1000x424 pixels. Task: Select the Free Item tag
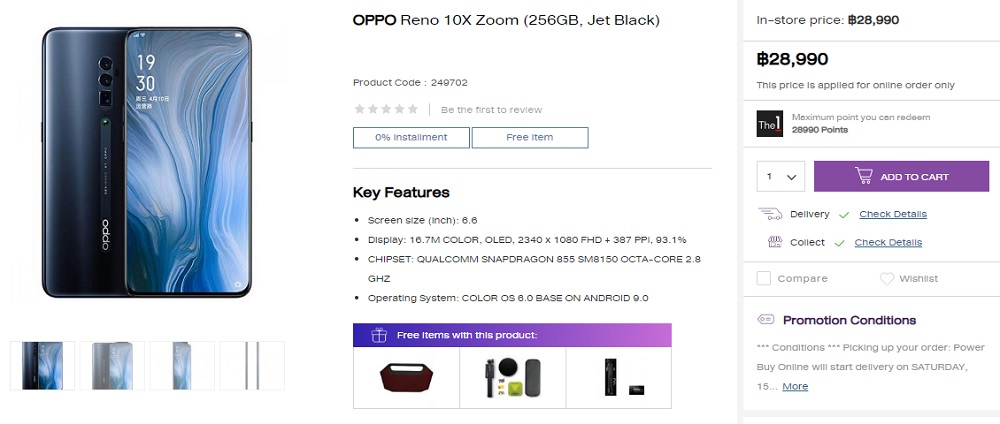(530, 138)
